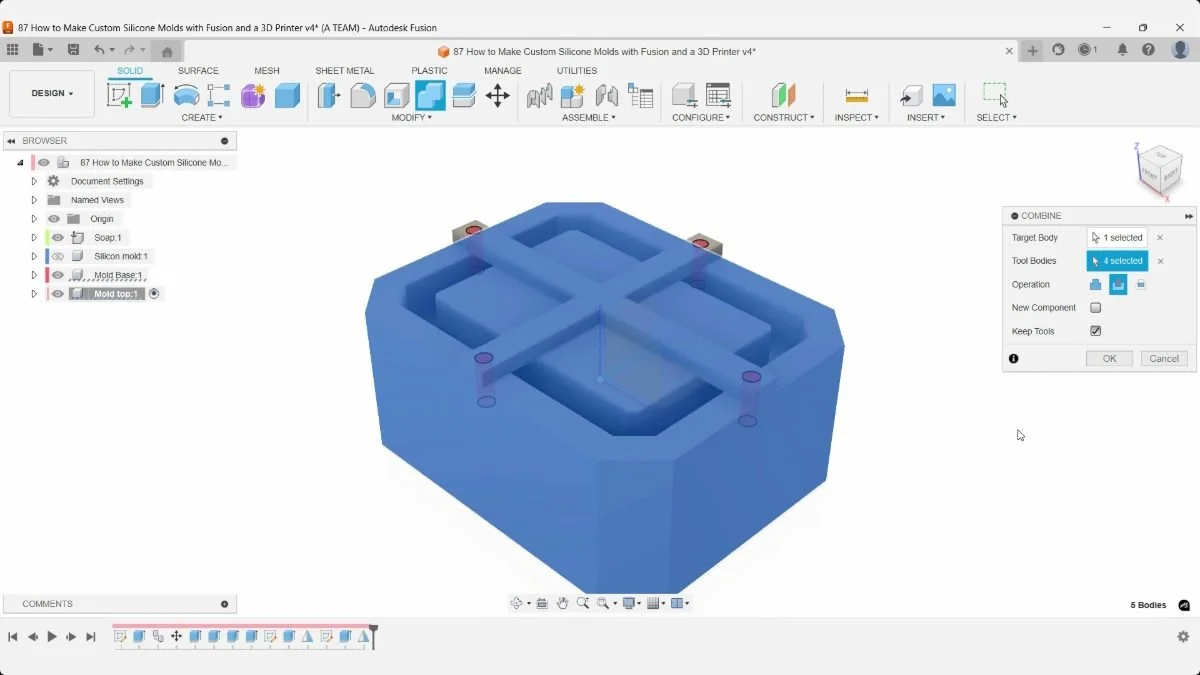Open the Help question mark icon
This screenshot has height=675, width=1200.
coord(1149,49)
